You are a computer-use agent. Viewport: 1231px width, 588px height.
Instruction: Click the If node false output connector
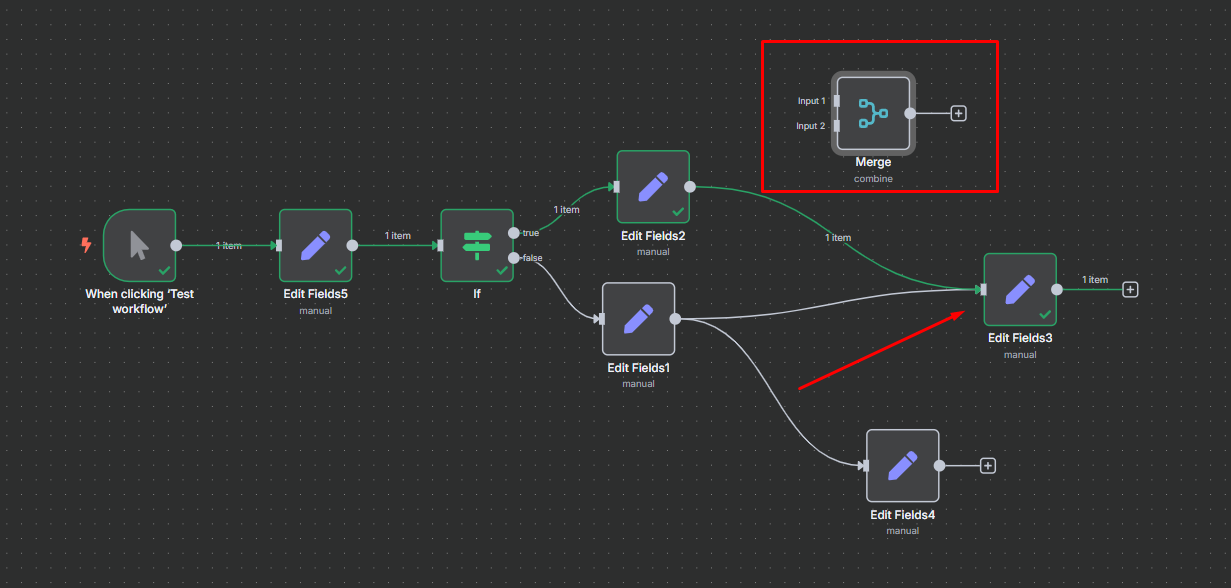[513, 258]
